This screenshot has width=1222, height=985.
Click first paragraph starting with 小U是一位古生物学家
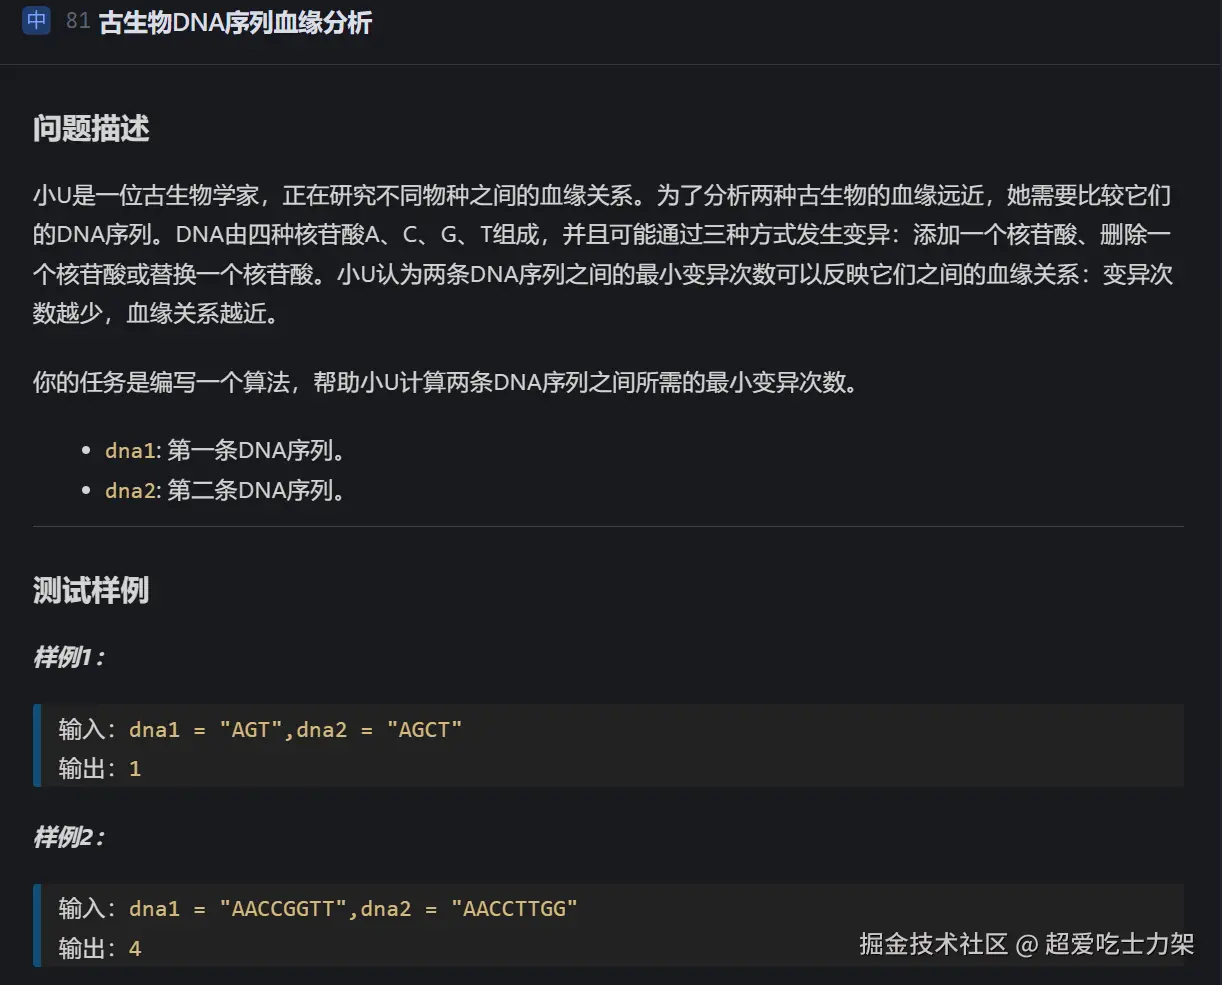point(600,254)
